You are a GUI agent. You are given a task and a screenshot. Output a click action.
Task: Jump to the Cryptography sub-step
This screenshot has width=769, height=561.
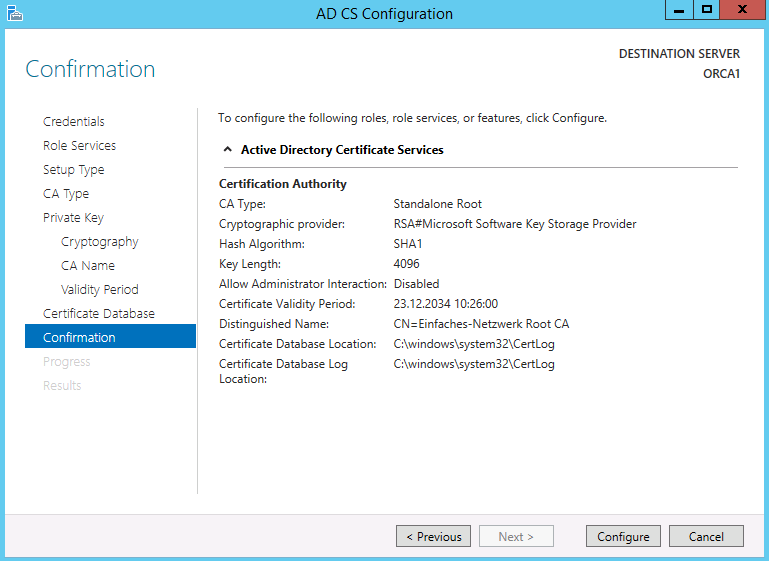coord(99,241)
